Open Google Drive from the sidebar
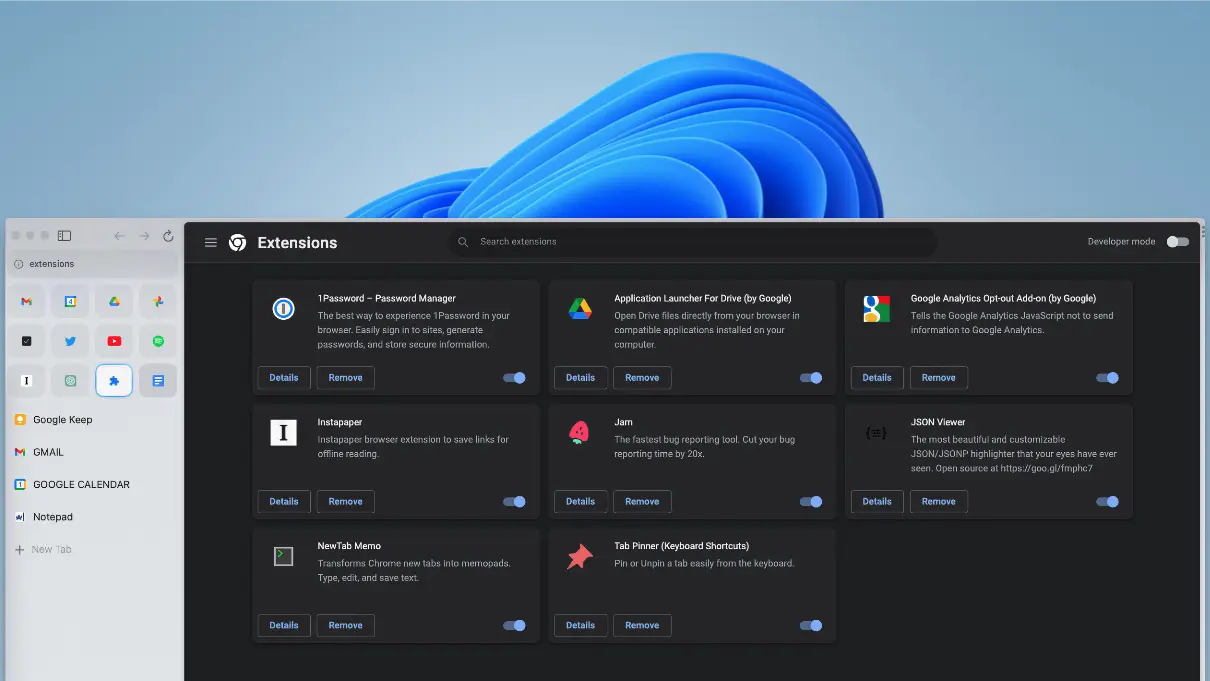The image size is (1210, 681). (114, 301)
